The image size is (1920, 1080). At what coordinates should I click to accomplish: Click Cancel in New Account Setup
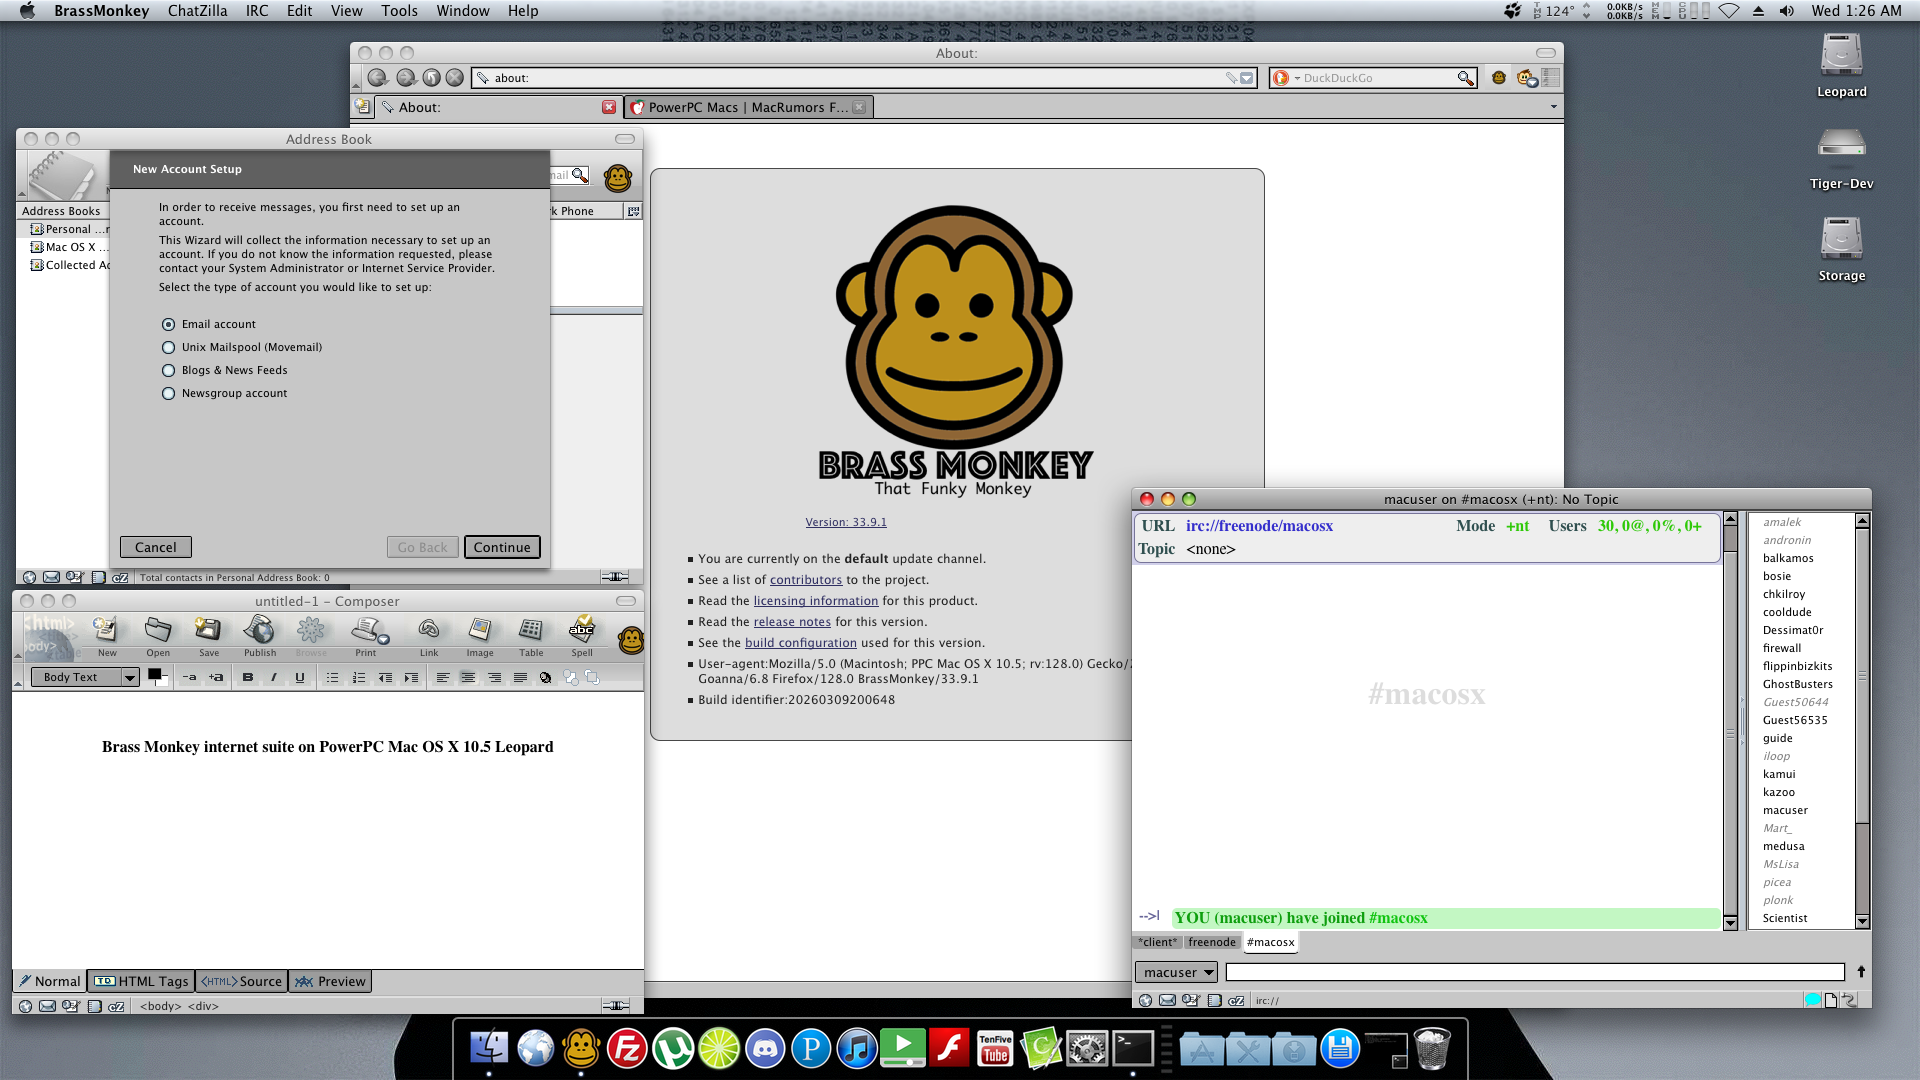pyautogui.click(x=156, y=547)
